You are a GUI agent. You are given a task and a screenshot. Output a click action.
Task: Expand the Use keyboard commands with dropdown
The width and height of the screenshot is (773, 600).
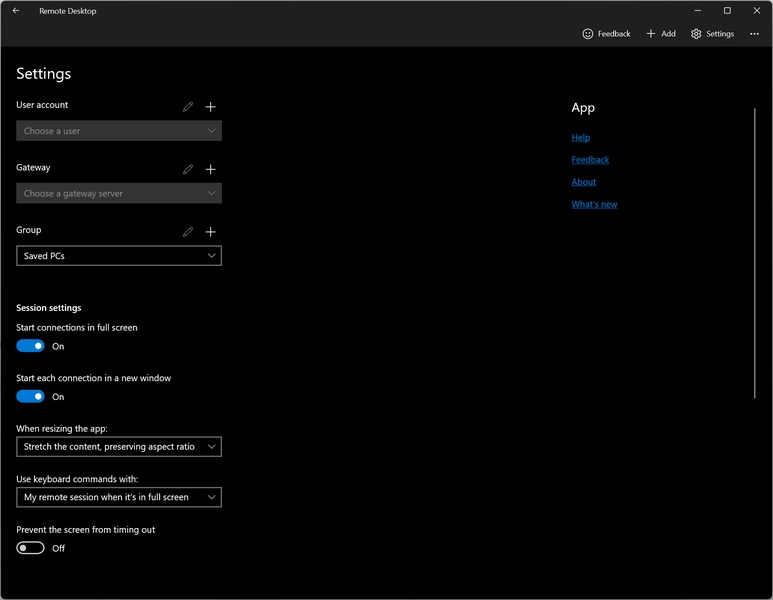(119, 497)
